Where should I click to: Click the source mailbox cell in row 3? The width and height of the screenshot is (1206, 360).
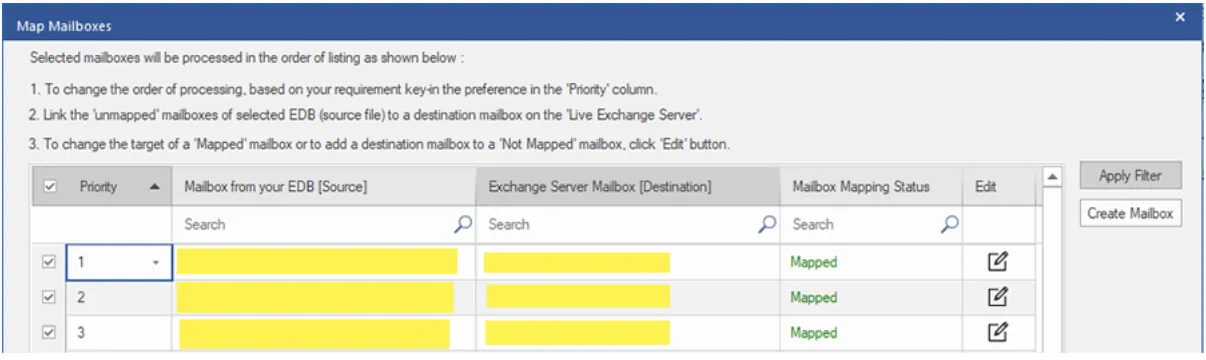coord(325,333)
